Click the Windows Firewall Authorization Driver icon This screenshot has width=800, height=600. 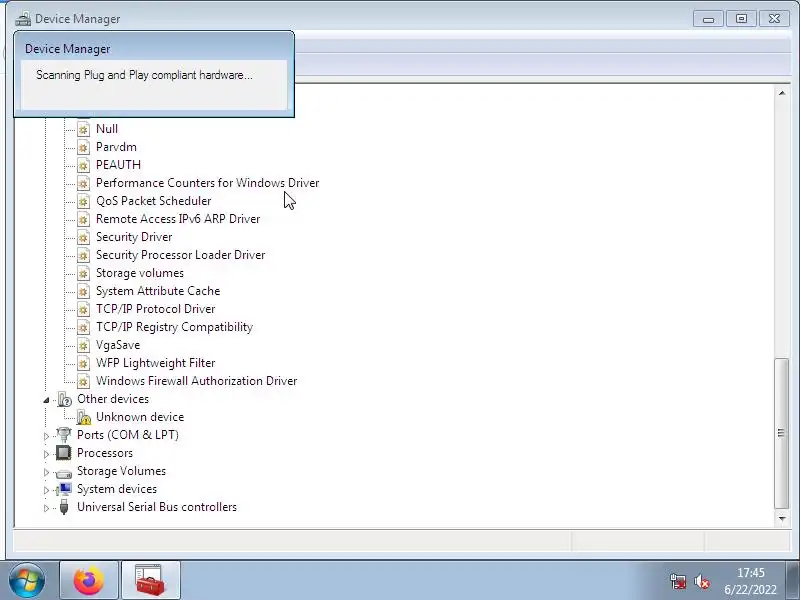tap(83, 381)
